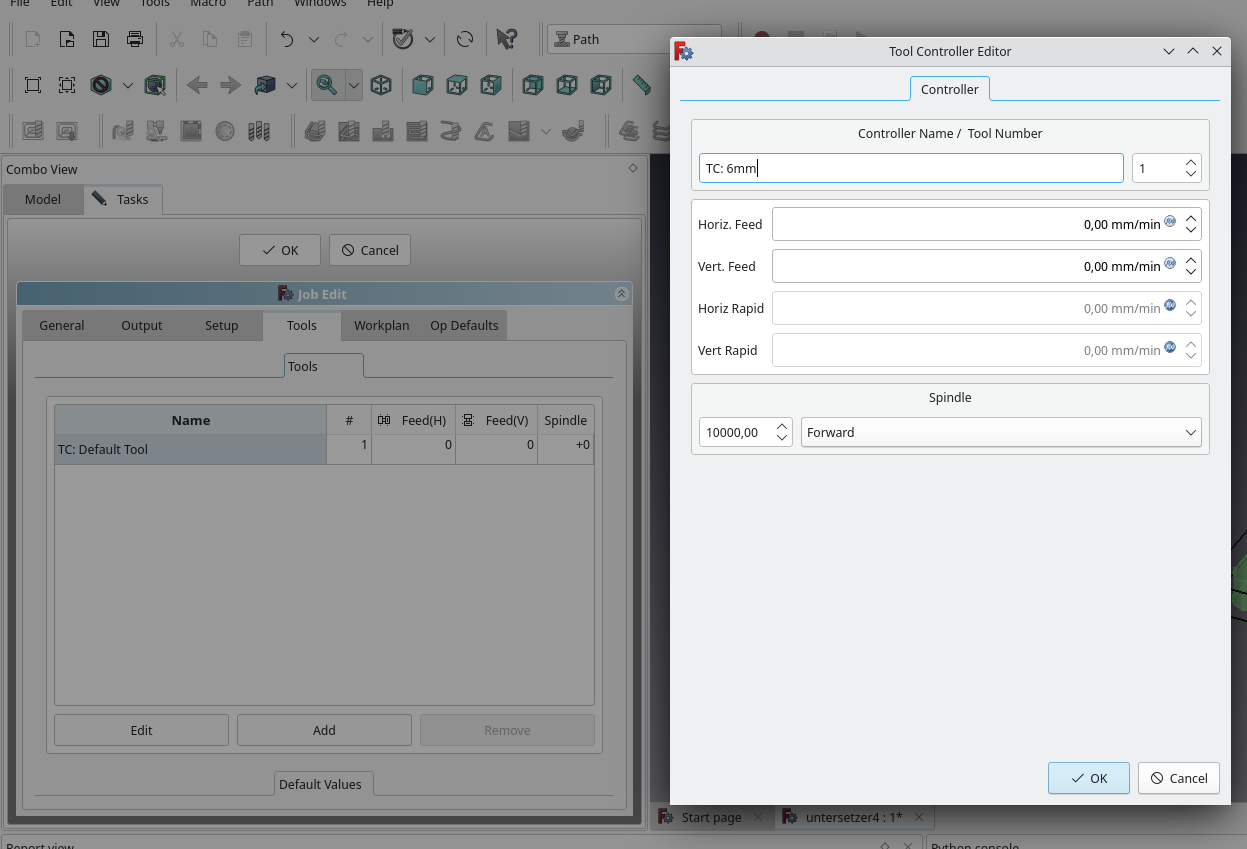
Task: Click the Measure distance ruler icon
Action: click(x=641, y=85)
